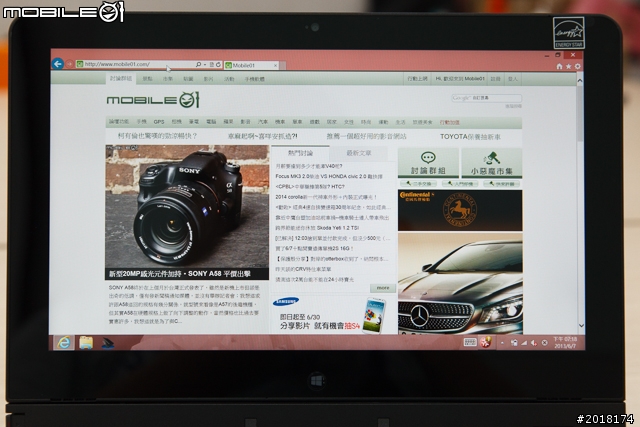The height and width of the screenshot is (427, 640).
Task: Open the featured headline ending in 影音網站
Action: click(366, 136)
